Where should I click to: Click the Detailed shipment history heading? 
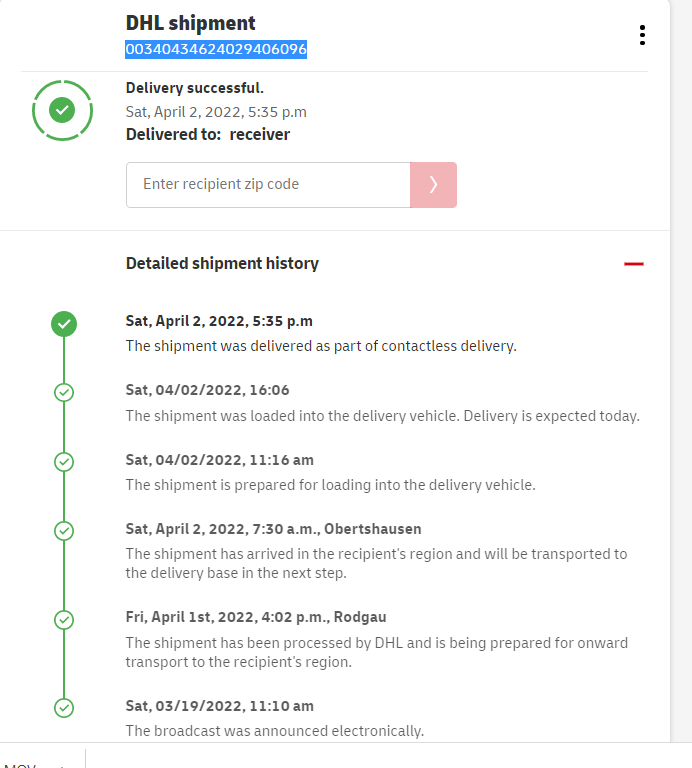[222, 264]
